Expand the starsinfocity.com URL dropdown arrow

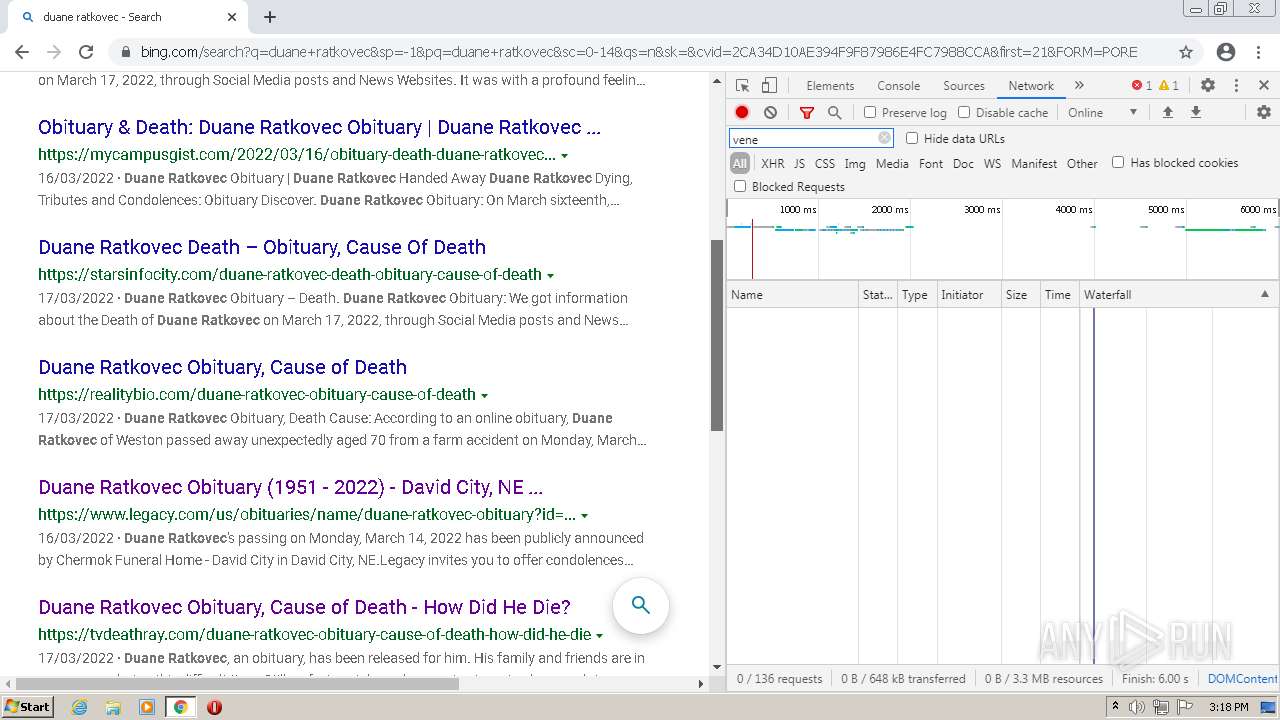(x=550, y=276)
